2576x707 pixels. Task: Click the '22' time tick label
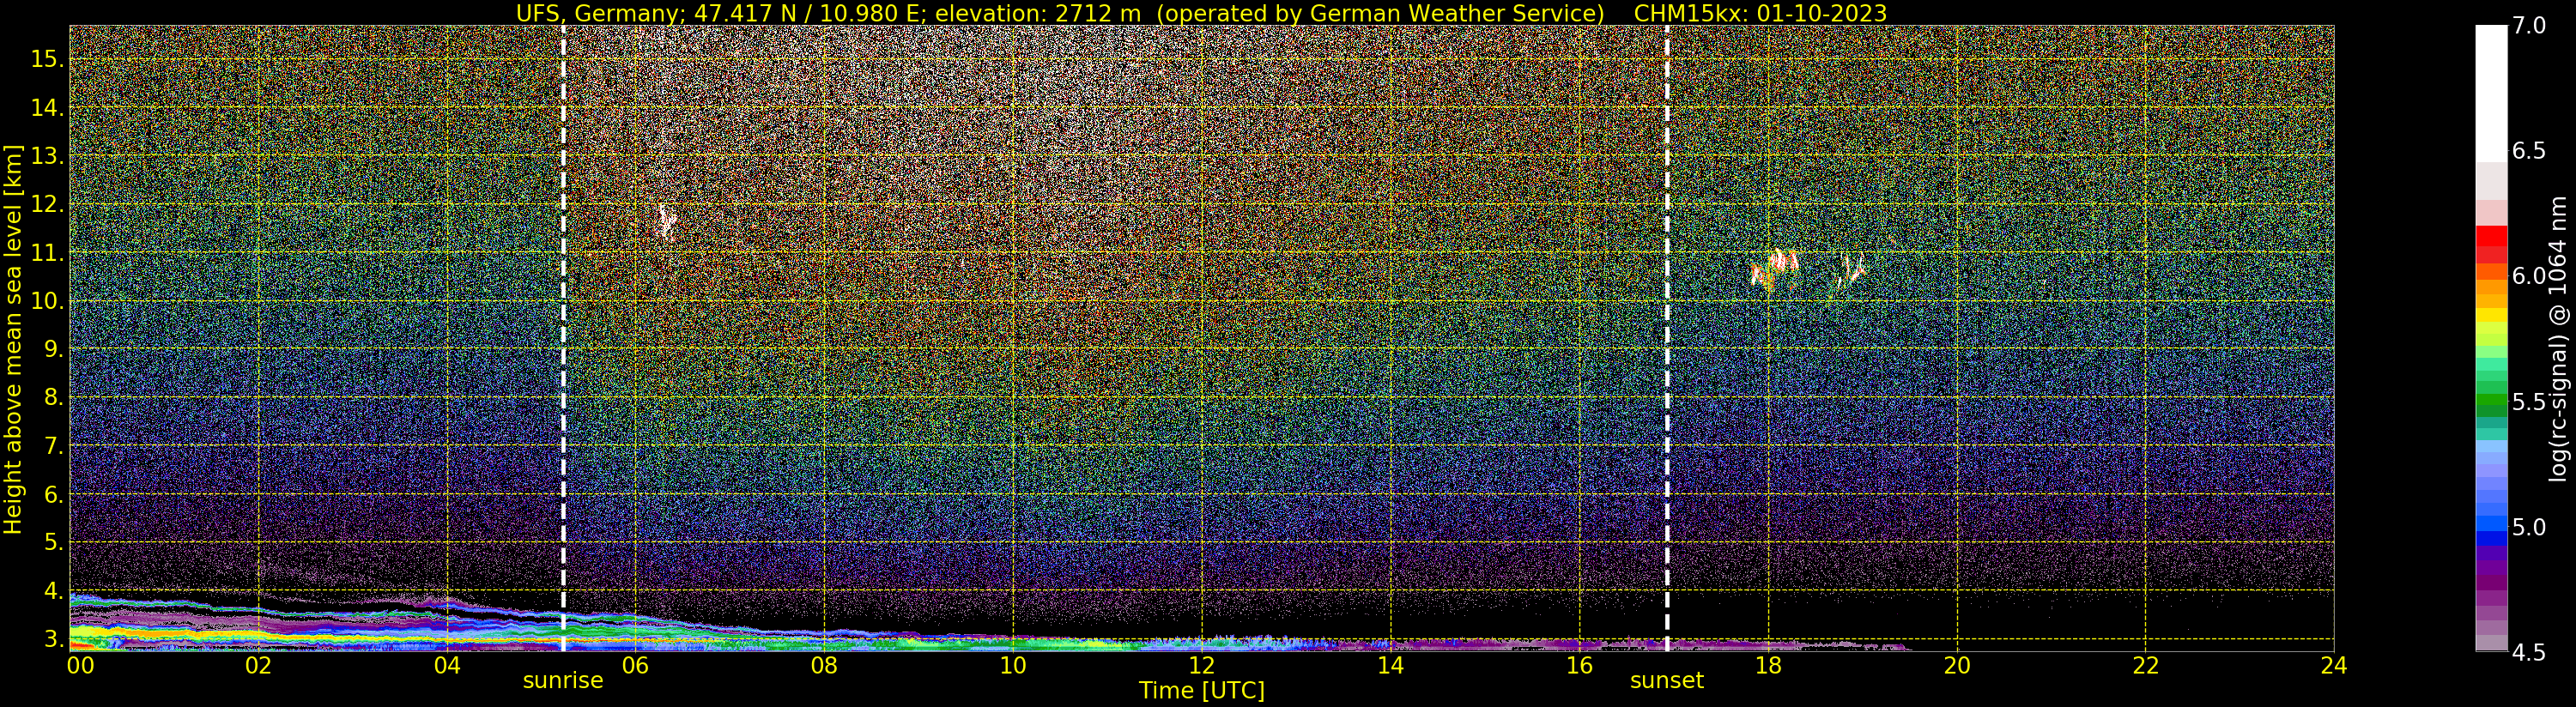pos(2145,666)
